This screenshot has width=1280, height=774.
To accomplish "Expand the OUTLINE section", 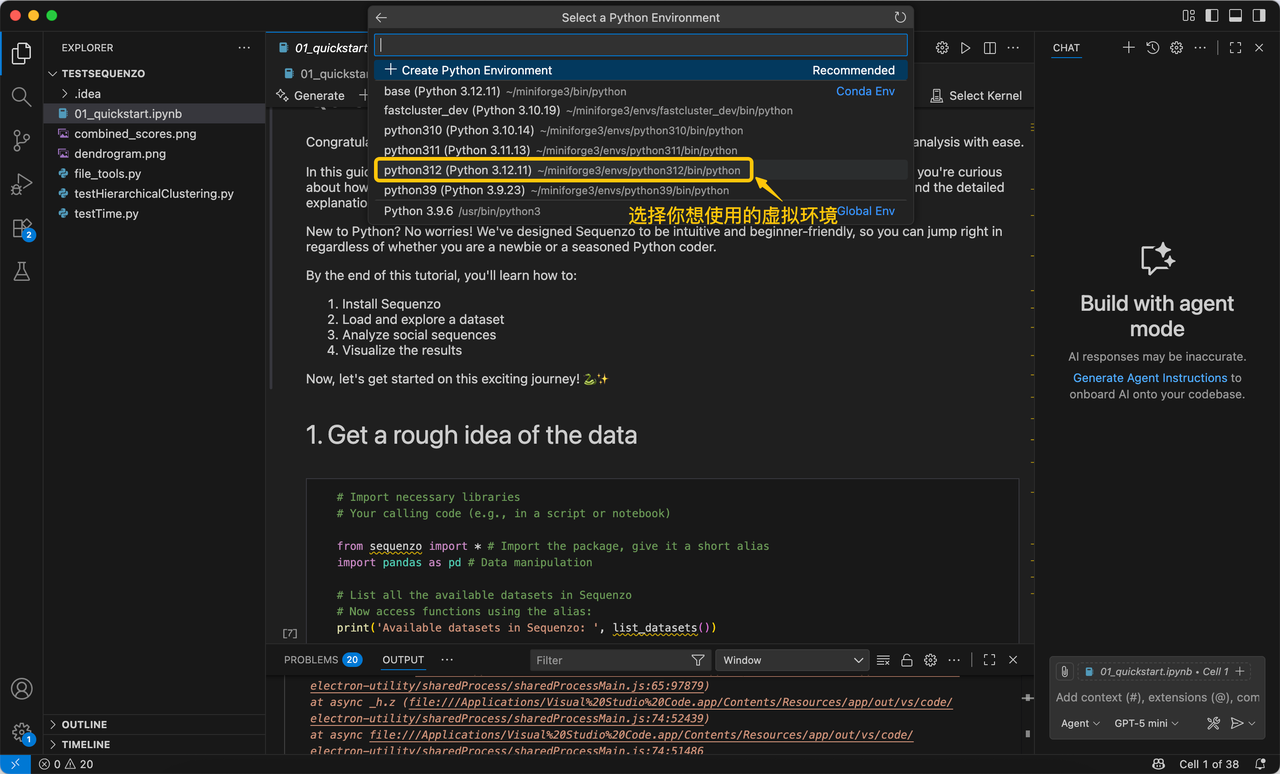I will pyautogui.click(x=84, y=724).
